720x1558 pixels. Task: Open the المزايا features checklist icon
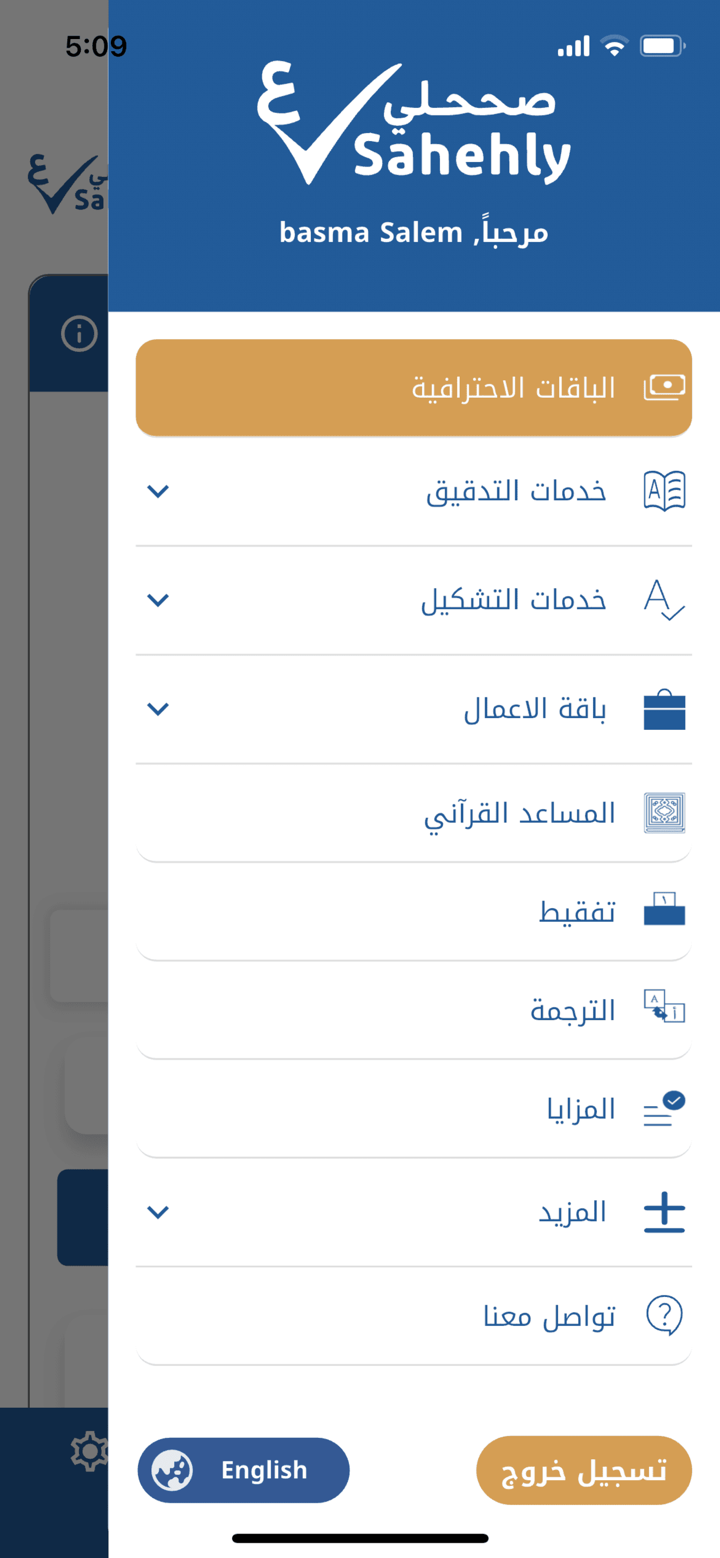pos(663,1108)
